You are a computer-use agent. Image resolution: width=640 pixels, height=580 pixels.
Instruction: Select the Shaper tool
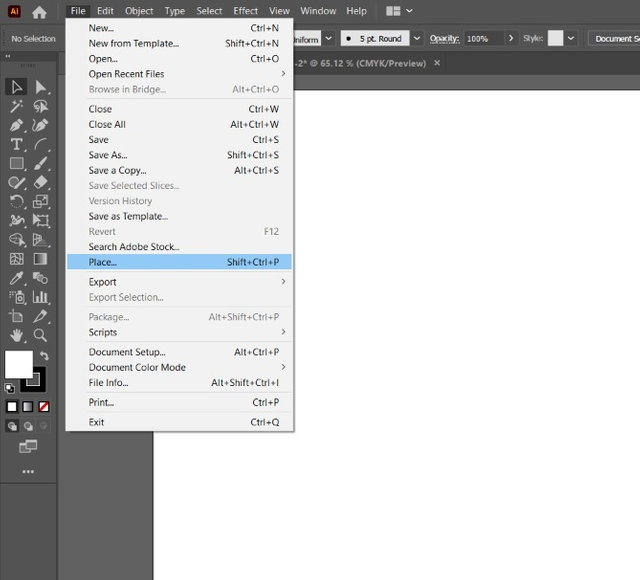16,182
